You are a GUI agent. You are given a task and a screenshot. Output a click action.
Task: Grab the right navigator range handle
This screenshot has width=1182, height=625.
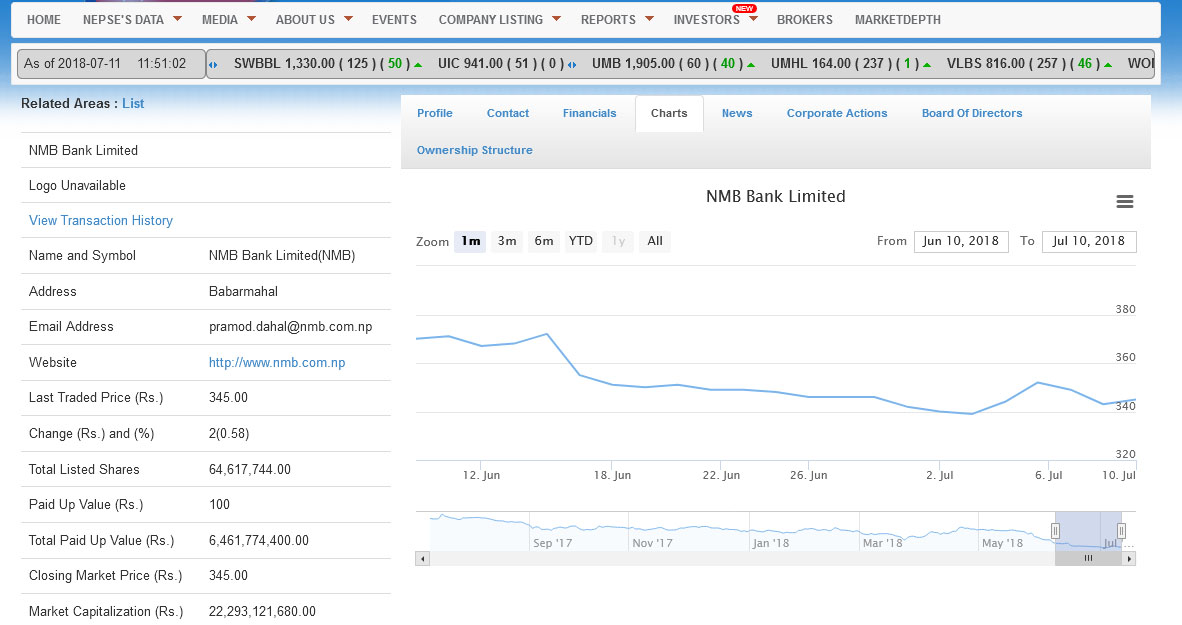[x=1121, y=531]
